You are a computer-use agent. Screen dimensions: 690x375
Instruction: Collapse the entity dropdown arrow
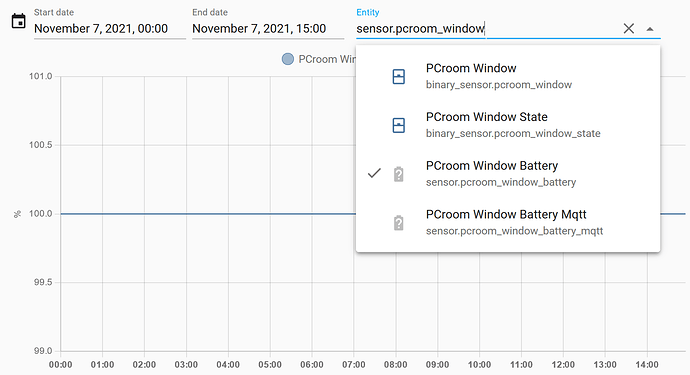point(650,29)
